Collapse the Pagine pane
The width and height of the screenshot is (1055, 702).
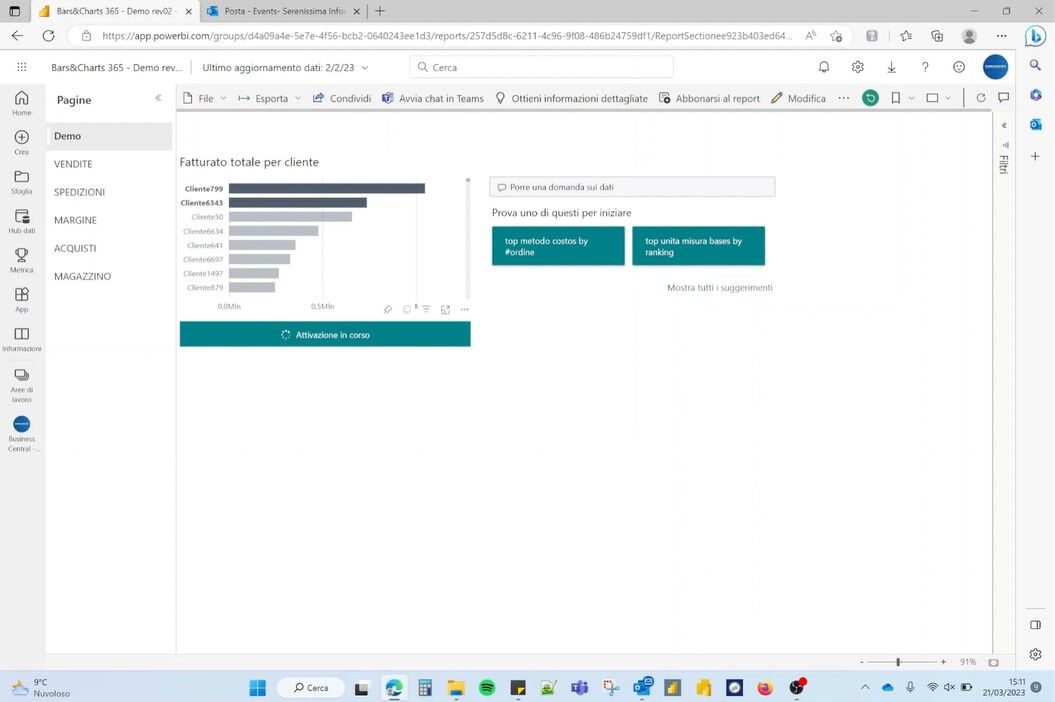tap(157, 98)
